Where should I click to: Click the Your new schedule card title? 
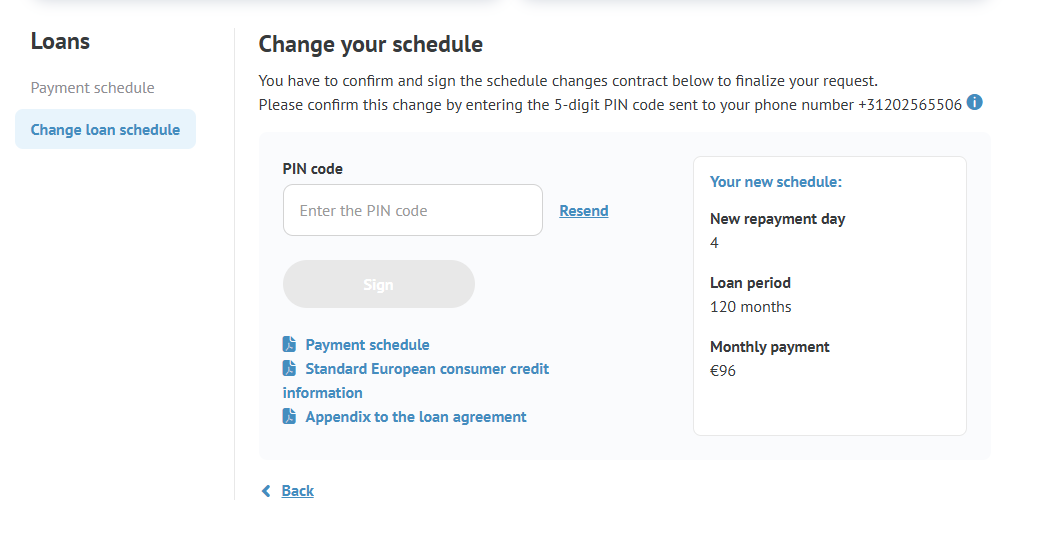[x=776, y=182]
